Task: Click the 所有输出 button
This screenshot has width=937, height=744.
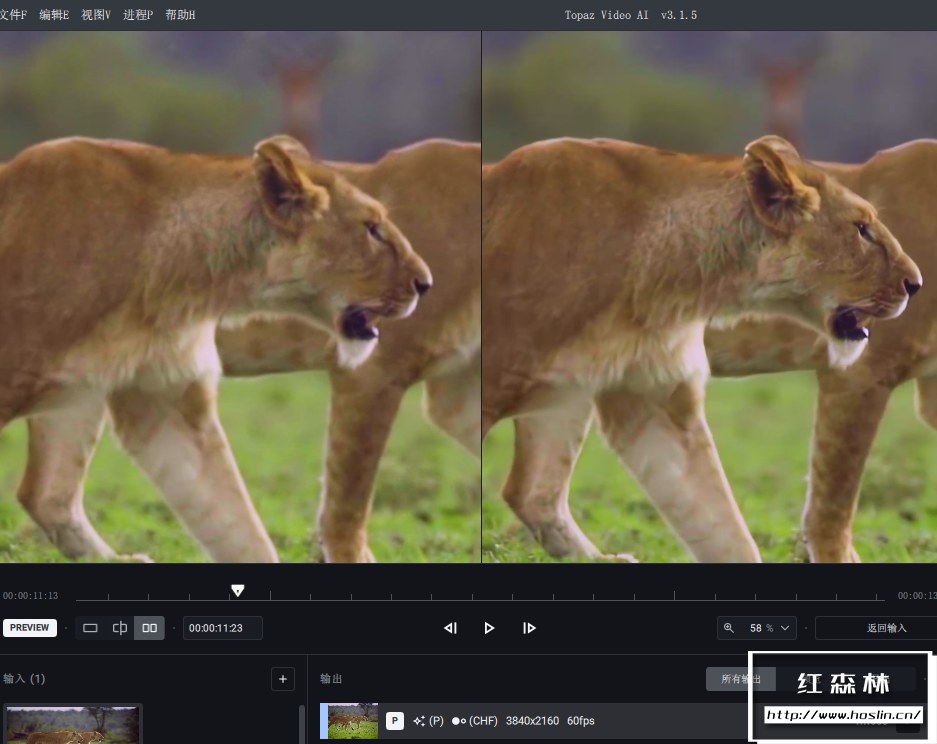Action: tap(741, 679)
